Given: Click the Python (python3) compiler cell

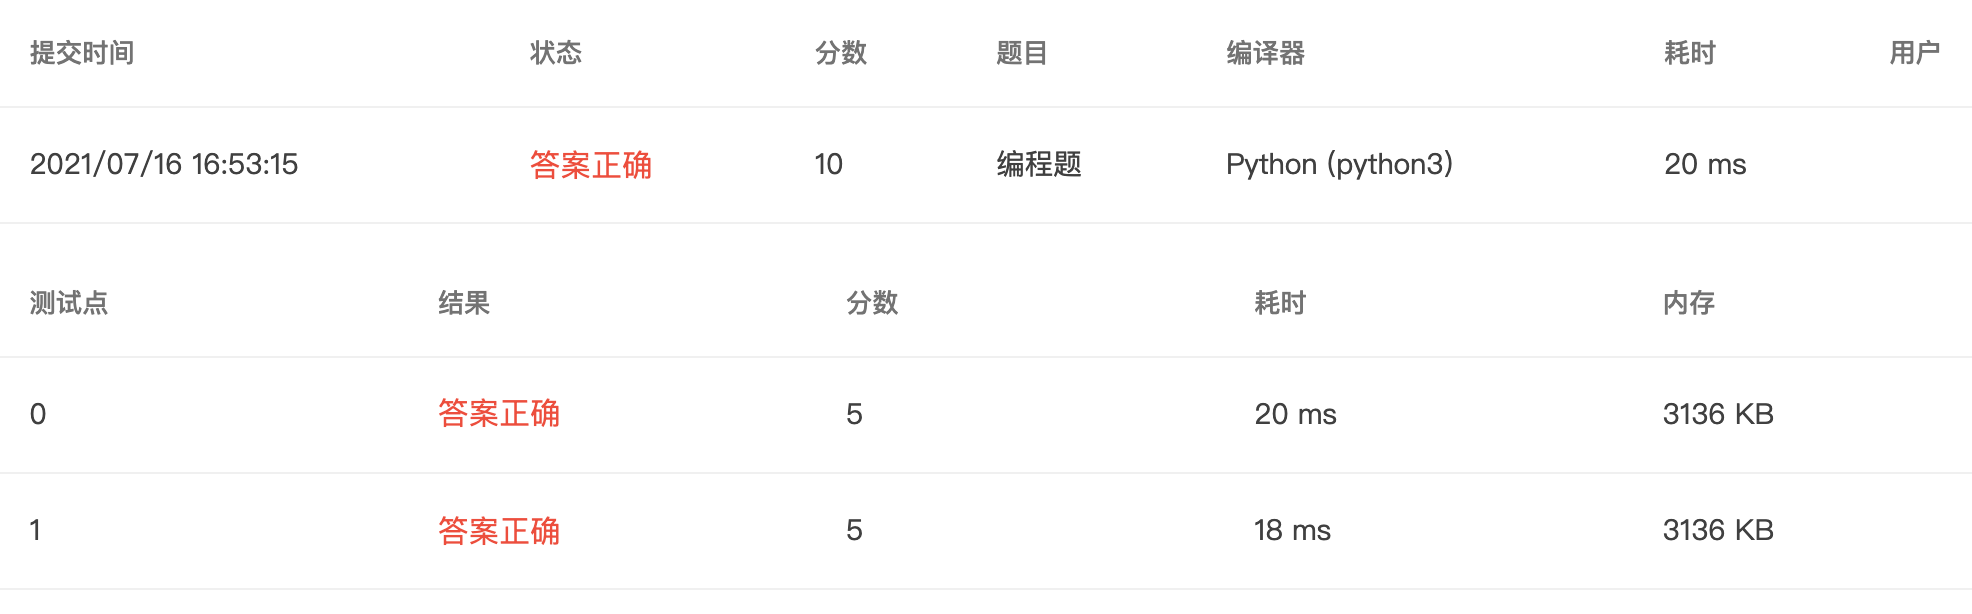Looking at the screenshot, I should [x=1340, y=164].
